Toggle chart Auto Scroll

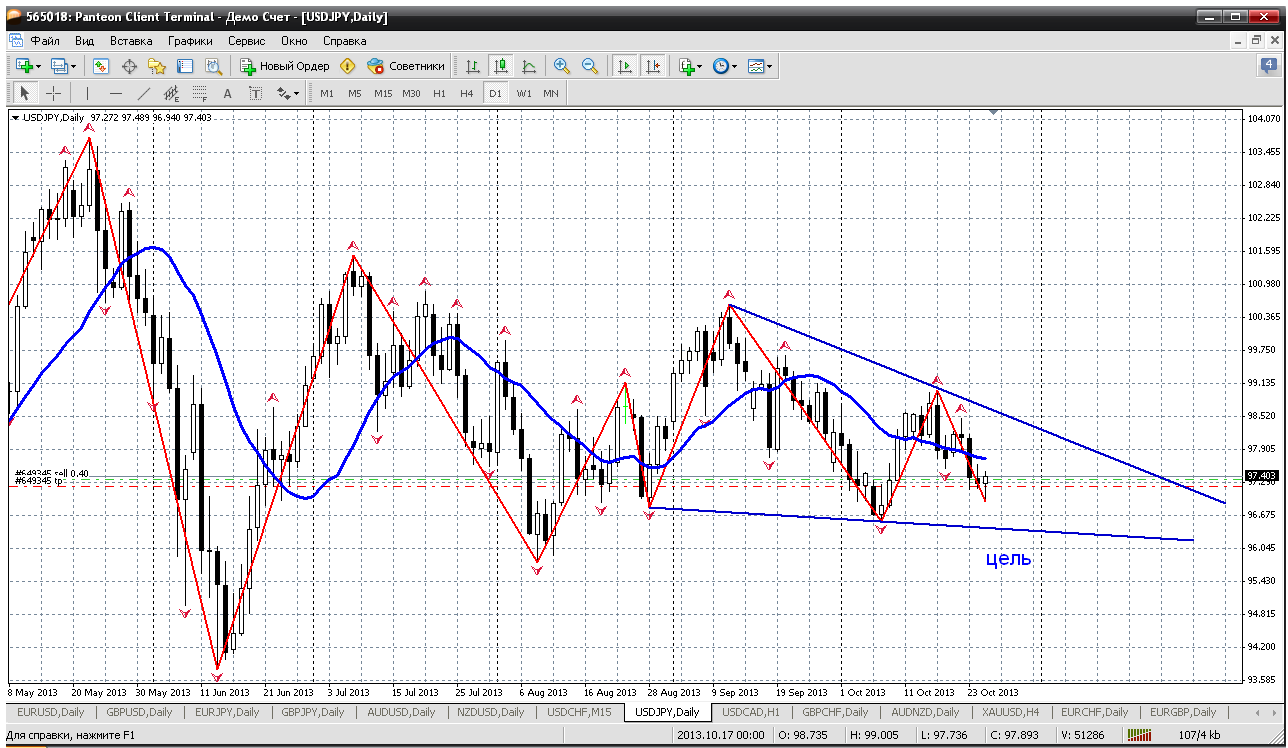pos(625,66)
